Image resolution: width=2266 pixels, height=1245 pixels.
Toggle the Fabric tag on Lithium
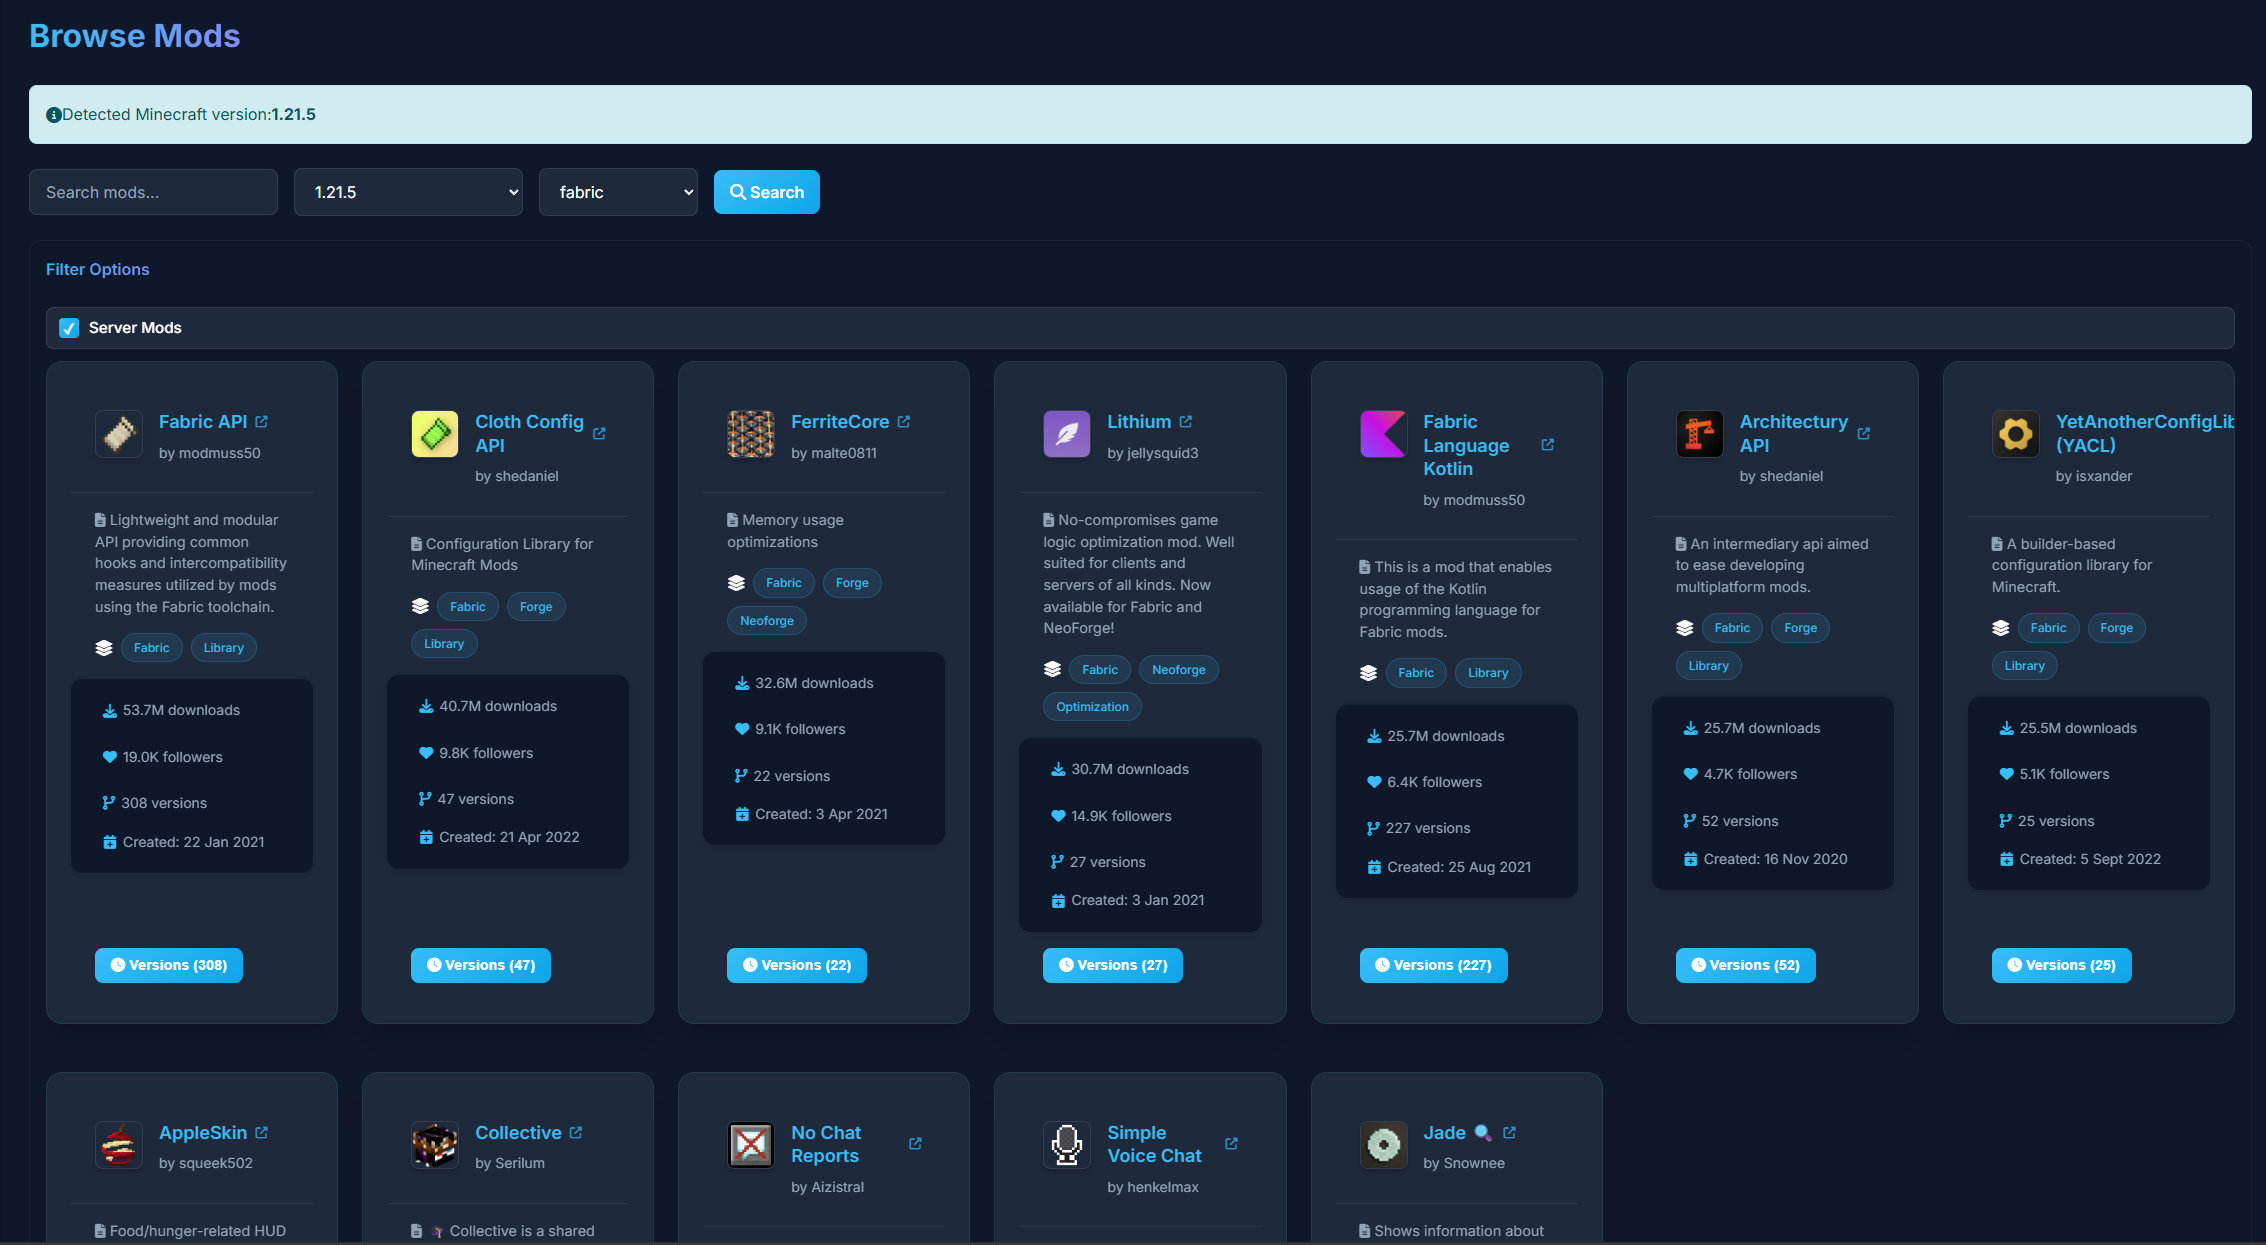[x=1099, y=669]
